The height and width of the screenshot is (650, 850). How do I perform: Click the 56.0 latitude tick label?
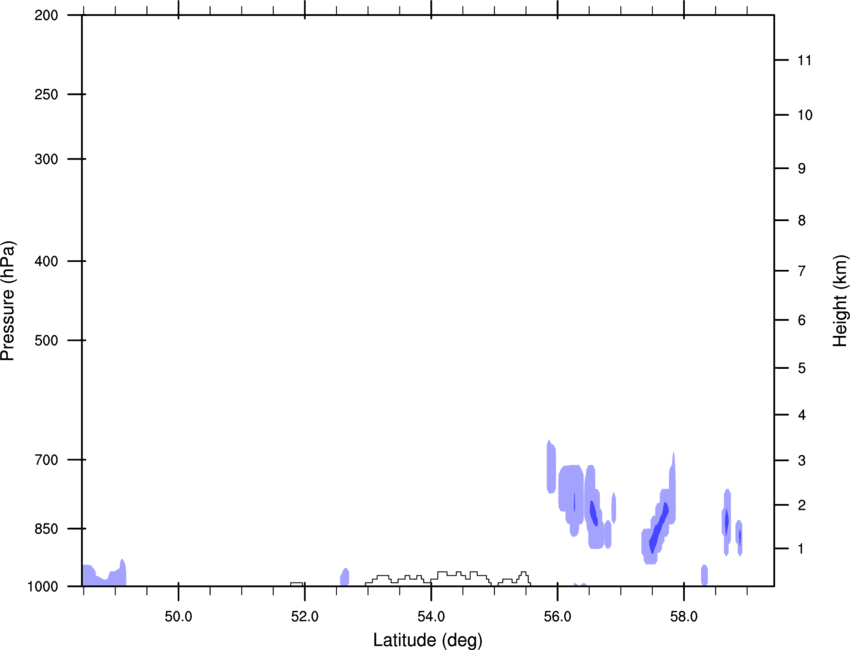pyautogui.click(x=557, y=616)
